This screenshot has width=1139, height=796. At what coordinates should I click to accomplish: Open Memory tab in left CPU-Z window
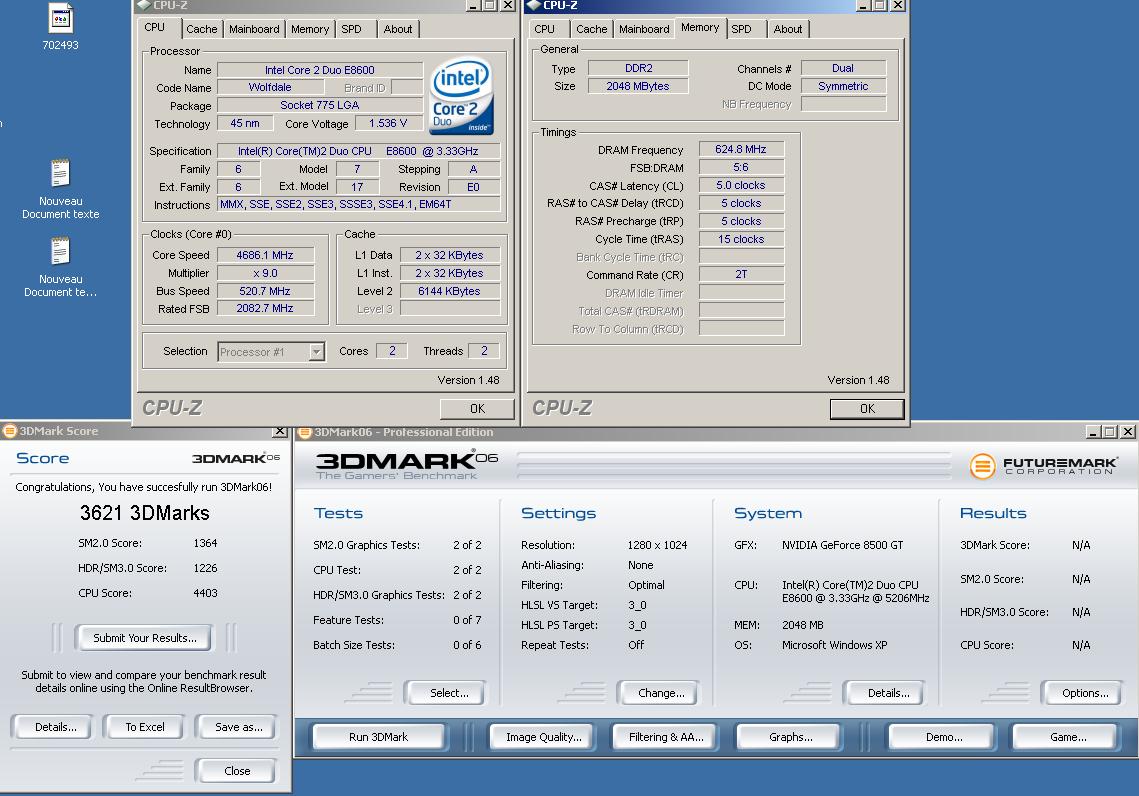[x=309, y=29]
